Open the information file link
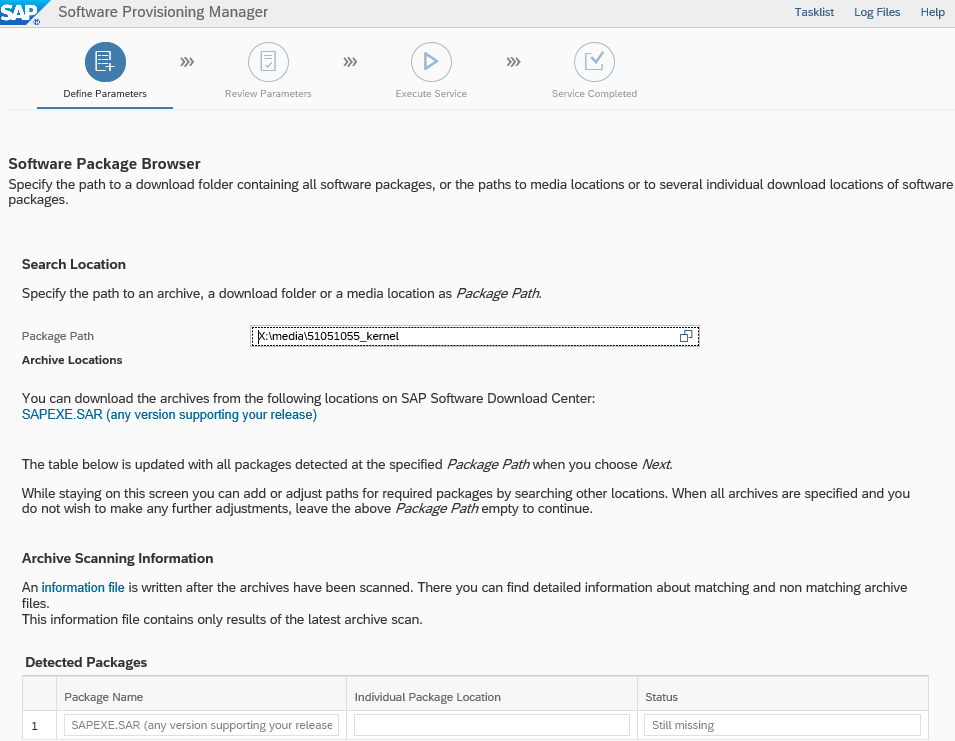Screen dimensions: 955x741 [x=83, y=588]
